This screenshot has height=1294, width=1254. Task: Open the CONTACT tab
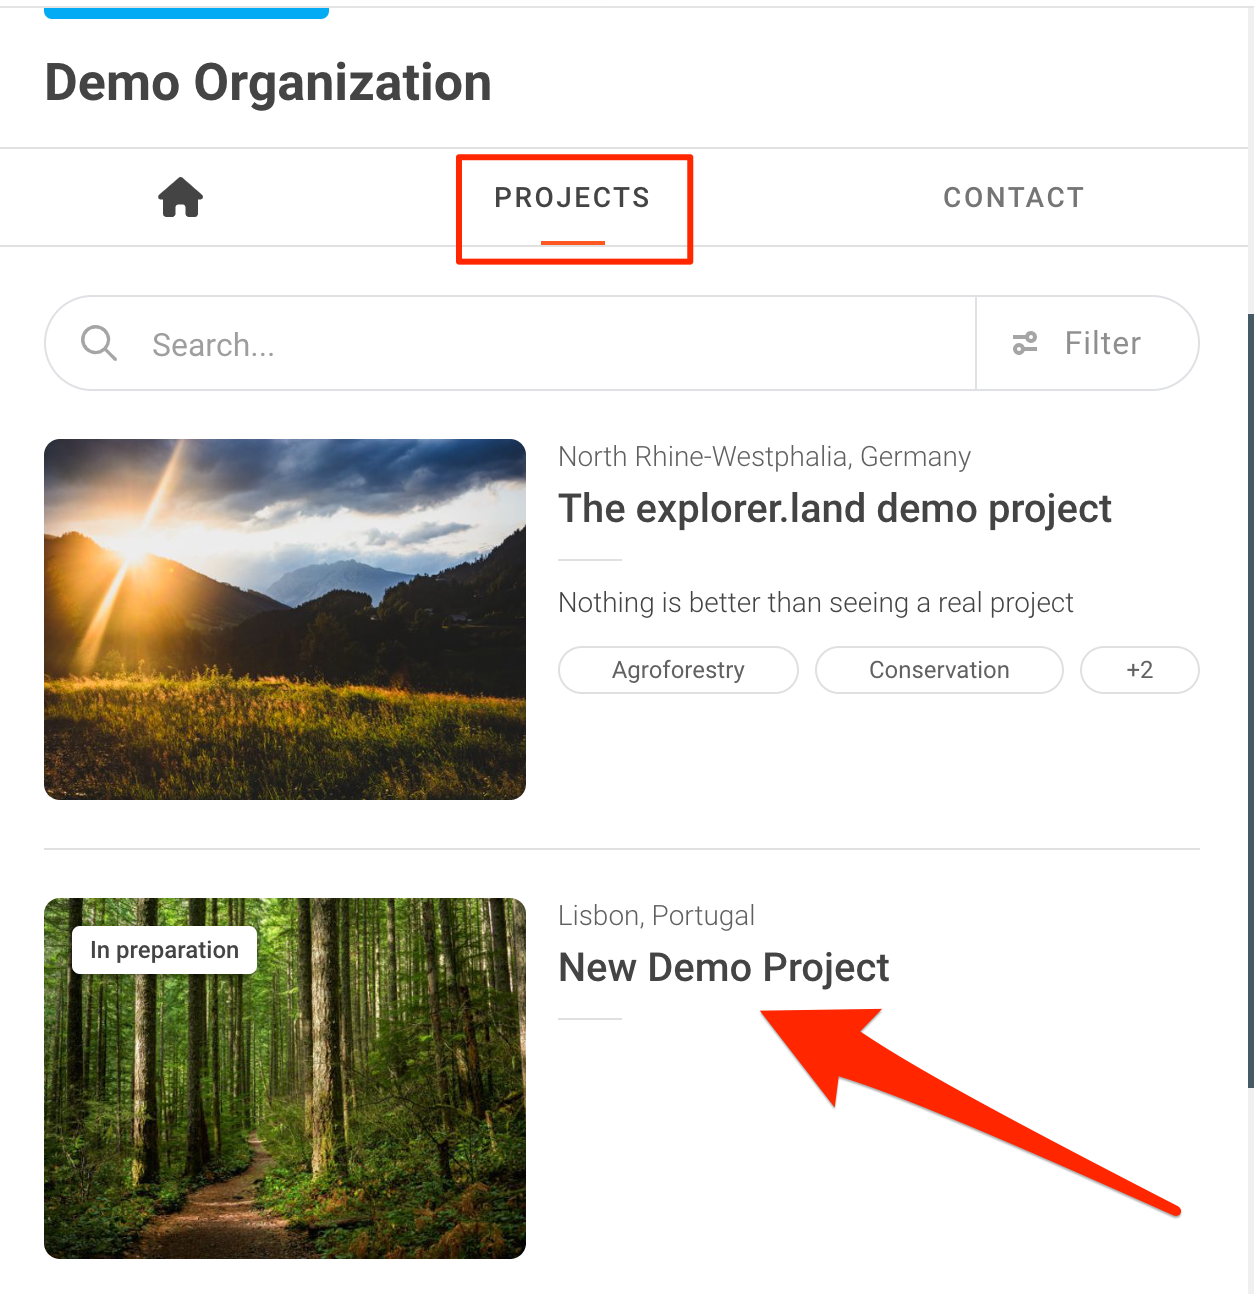1013,198
